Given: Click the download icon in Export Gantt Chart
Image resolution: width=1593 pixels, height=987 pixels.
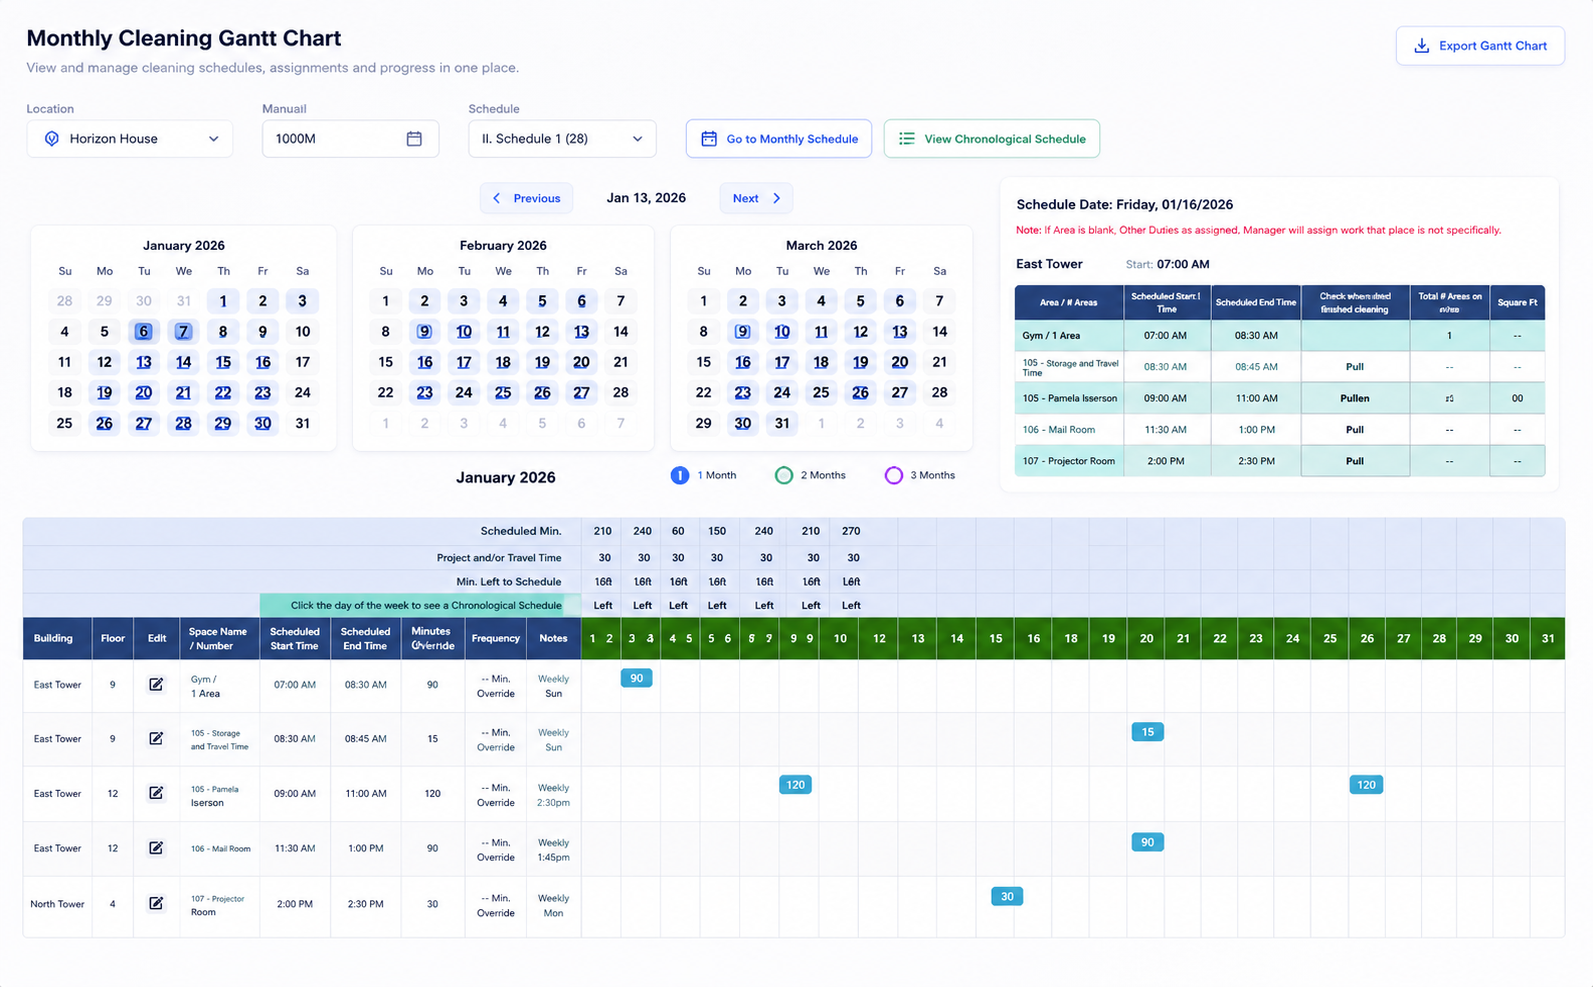Looking at the screenshot, I should click(1421, 46).
